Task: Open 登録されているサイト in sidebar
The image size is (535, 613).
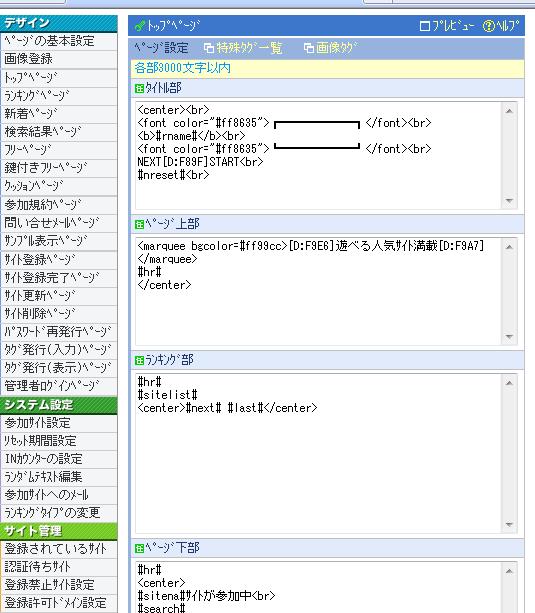Action: click(x=59, y=549)
